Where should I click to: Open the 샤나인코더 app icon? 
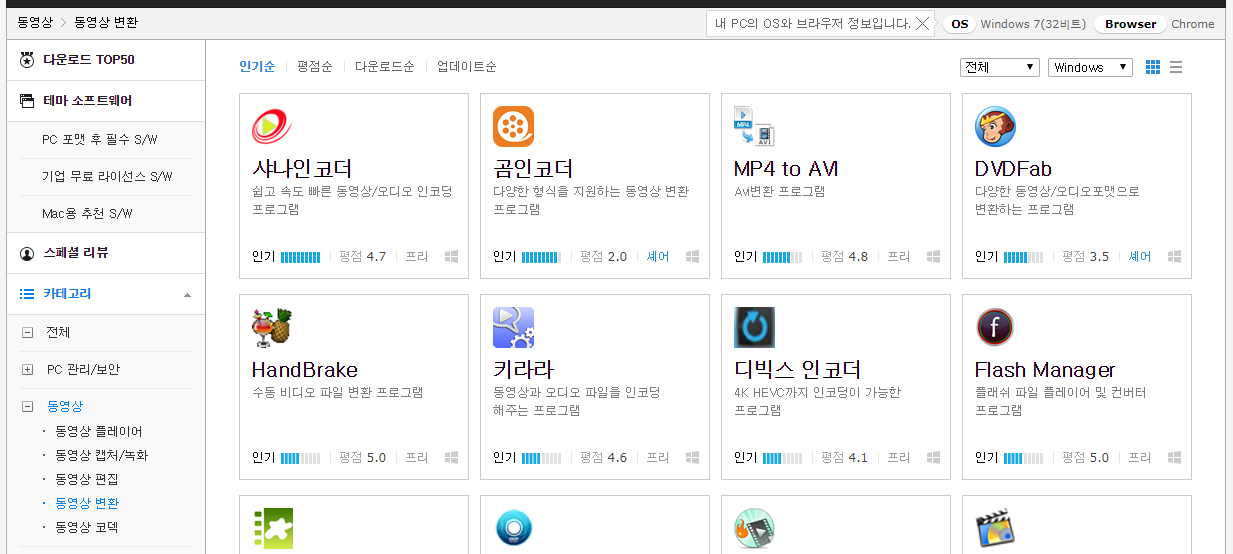click(272, 126)
